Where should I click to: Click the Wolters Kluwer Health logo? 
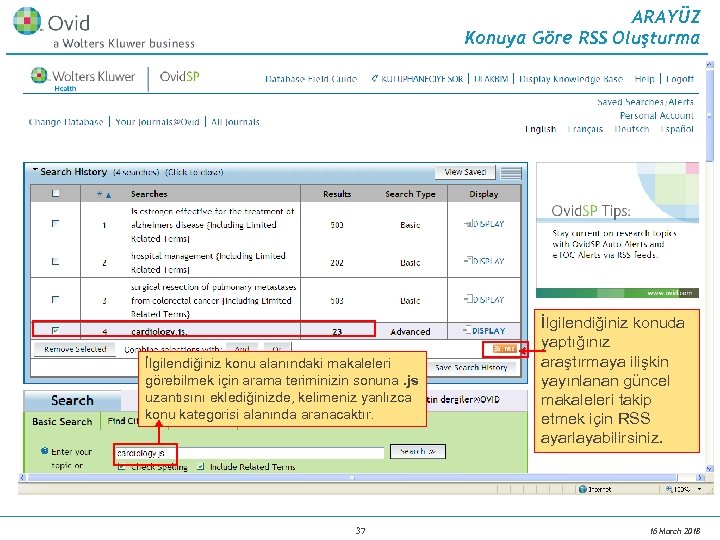(x=83, y=79)
